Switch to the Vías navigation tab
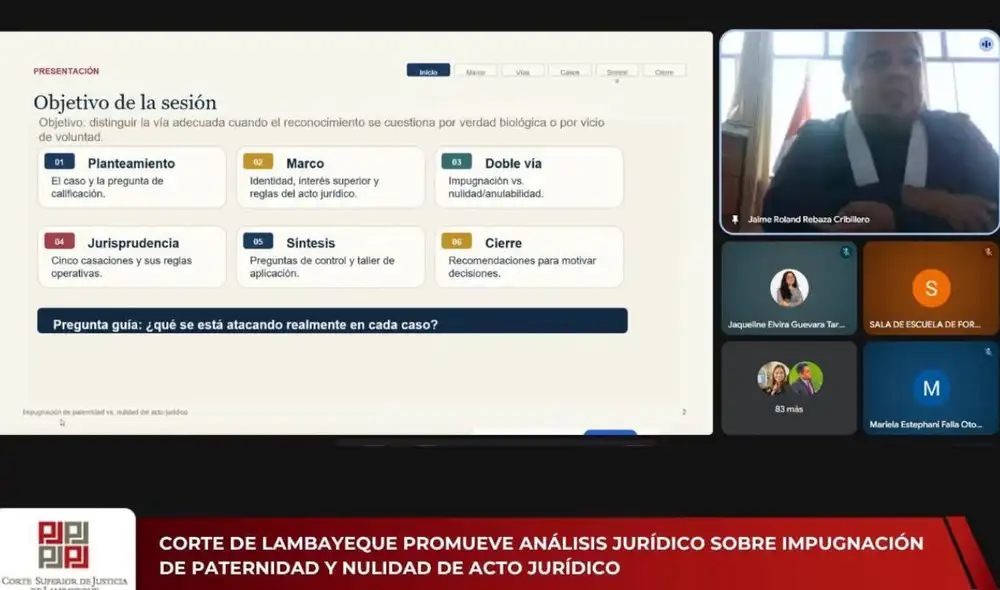 click(x=522, y=71)
